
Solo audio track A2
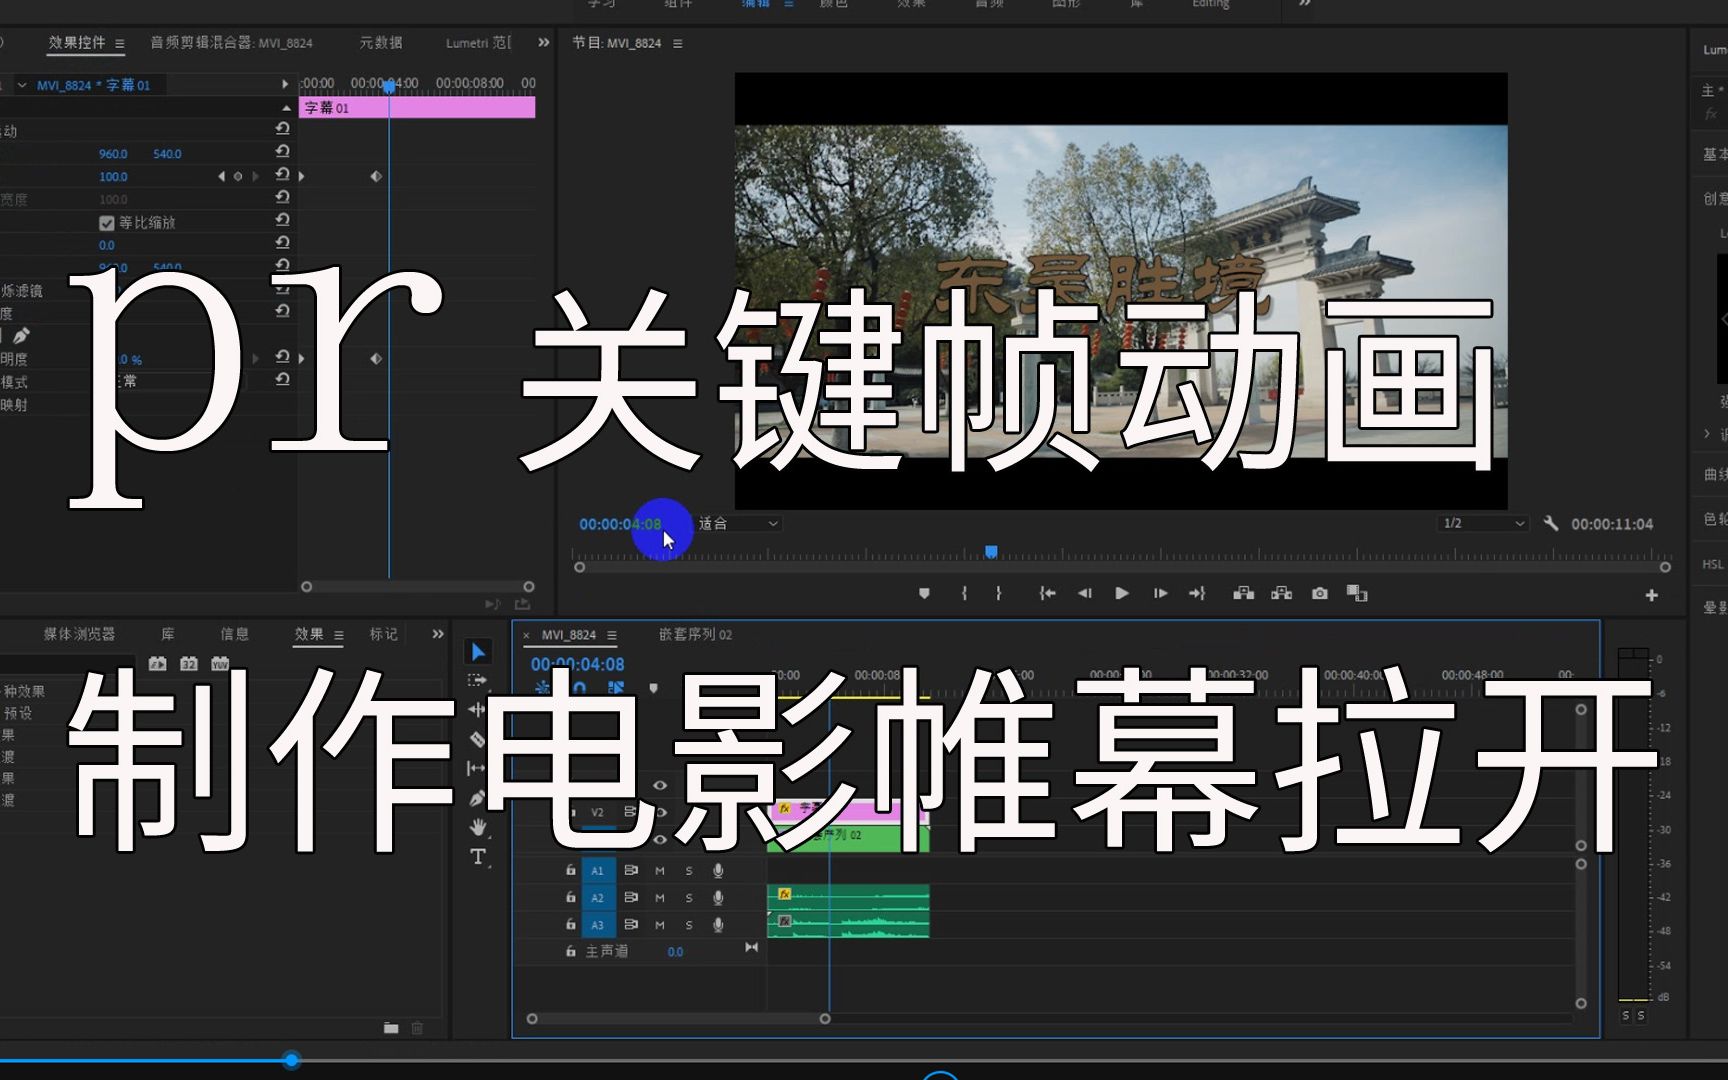pyautogui.click(x=689, y=898)
